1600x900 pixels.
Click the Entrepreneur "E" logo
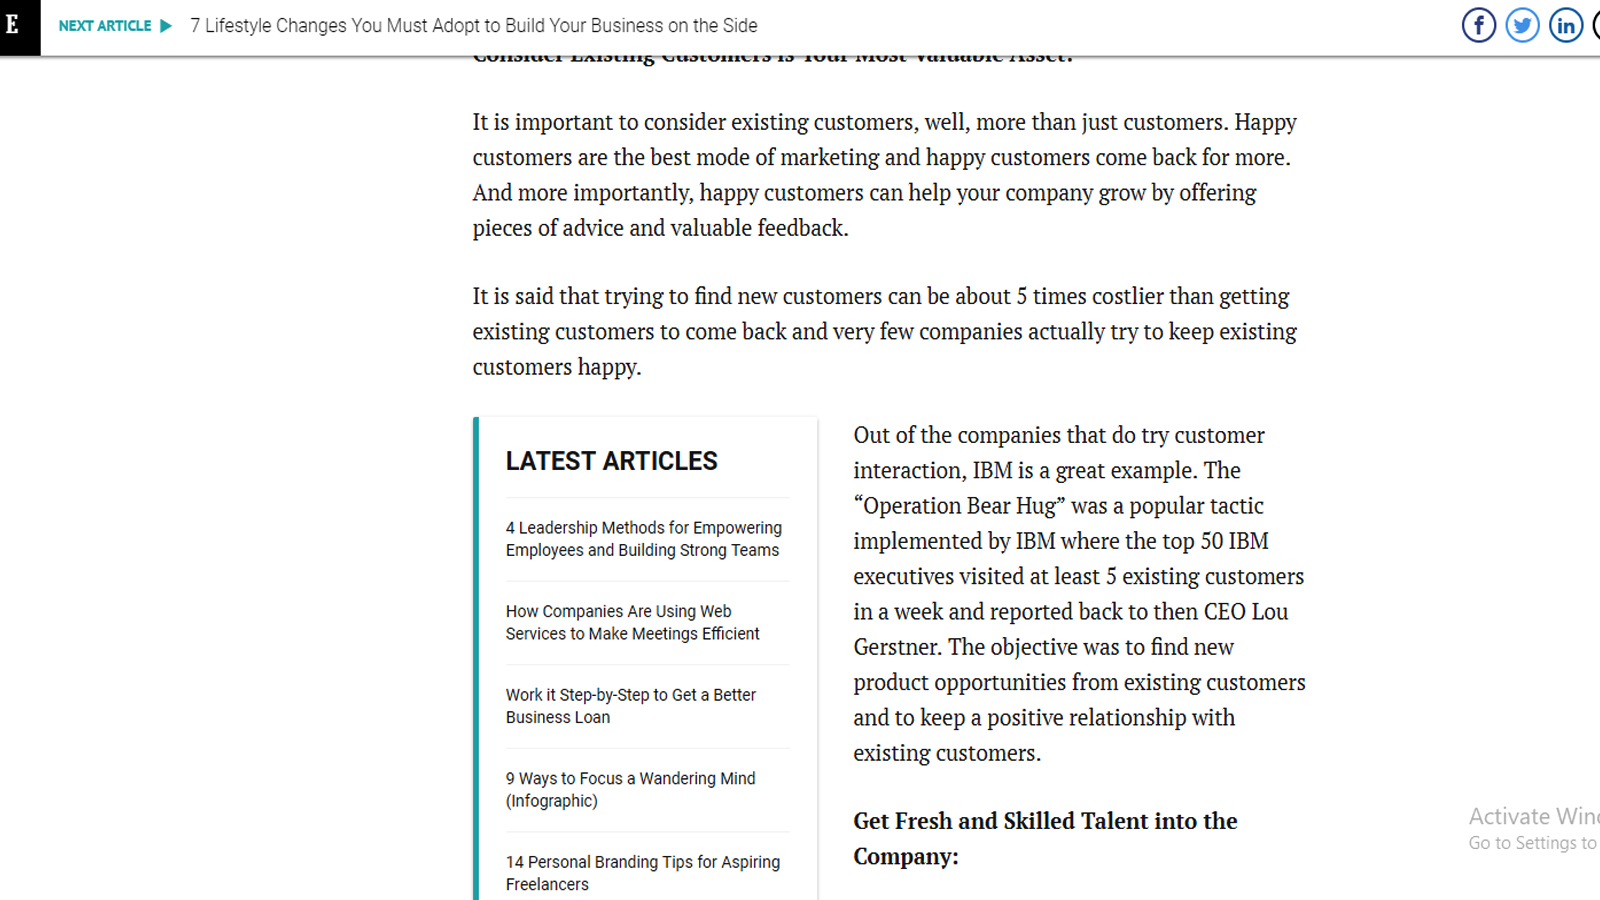click(14, 25)
